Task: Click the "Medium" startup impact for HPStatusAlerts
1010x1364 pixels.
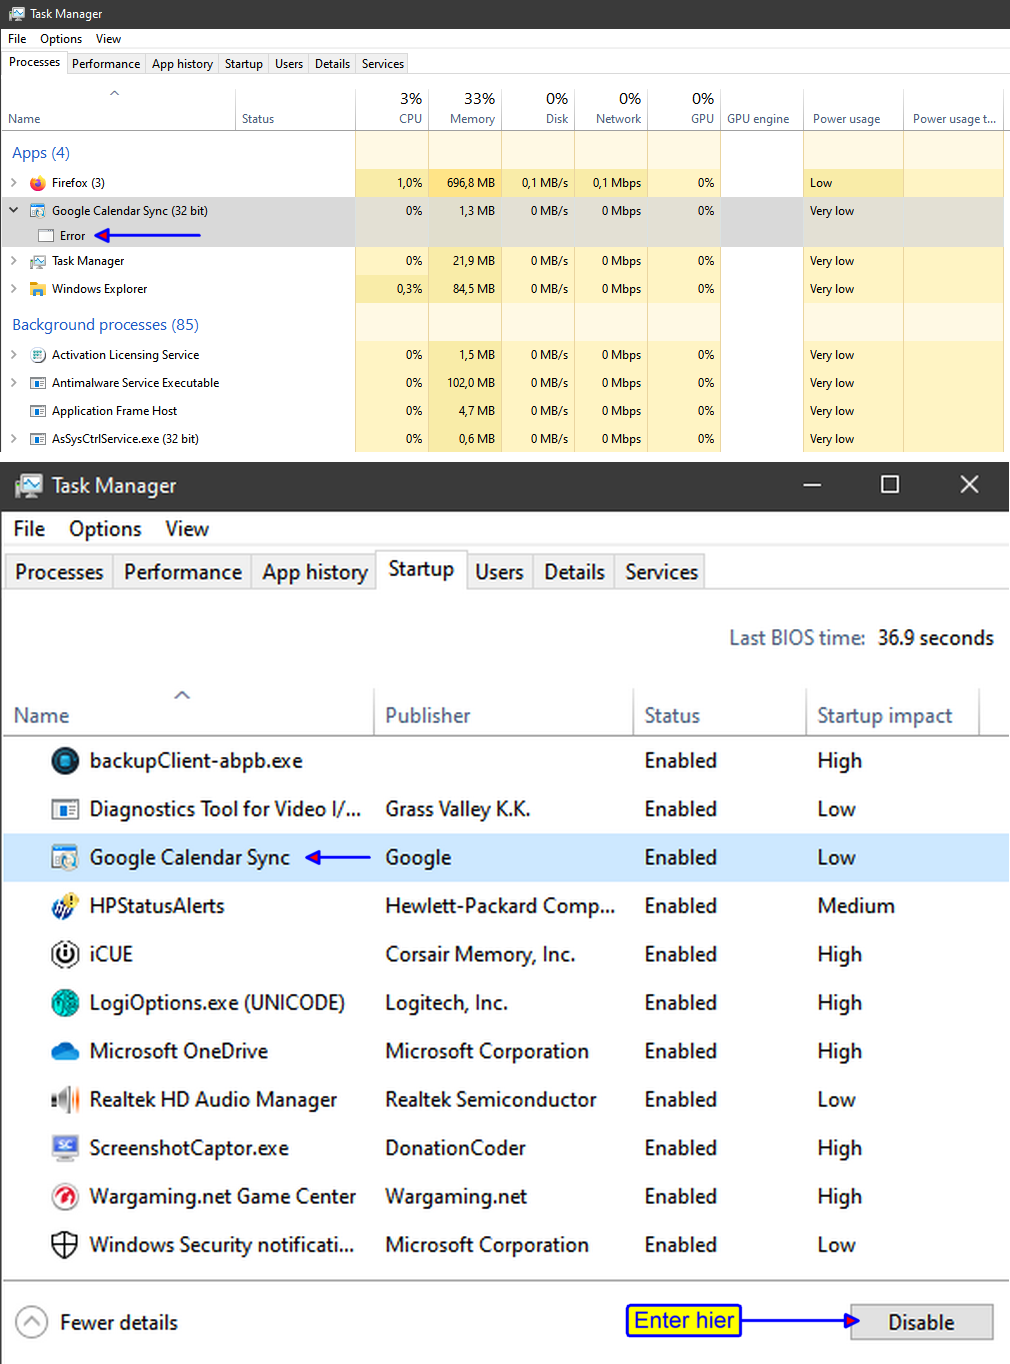Action: [x=856, y=906]
